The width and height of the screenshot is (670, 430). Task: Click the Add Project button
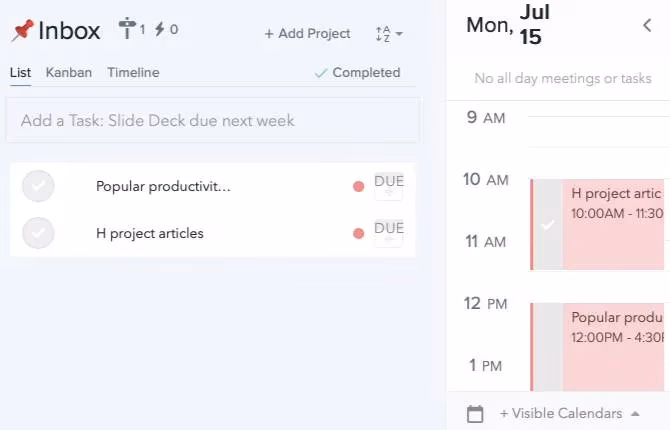tap(307, 34)
